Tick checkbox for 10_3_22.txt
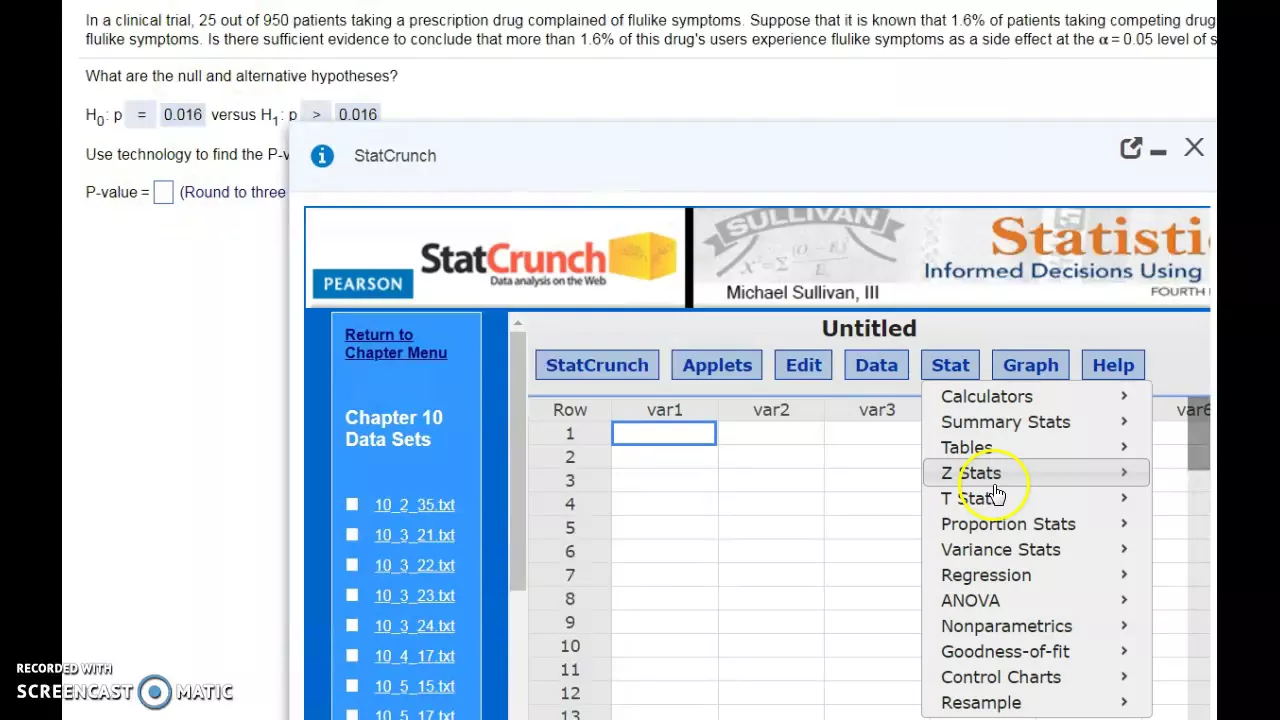 352,565
